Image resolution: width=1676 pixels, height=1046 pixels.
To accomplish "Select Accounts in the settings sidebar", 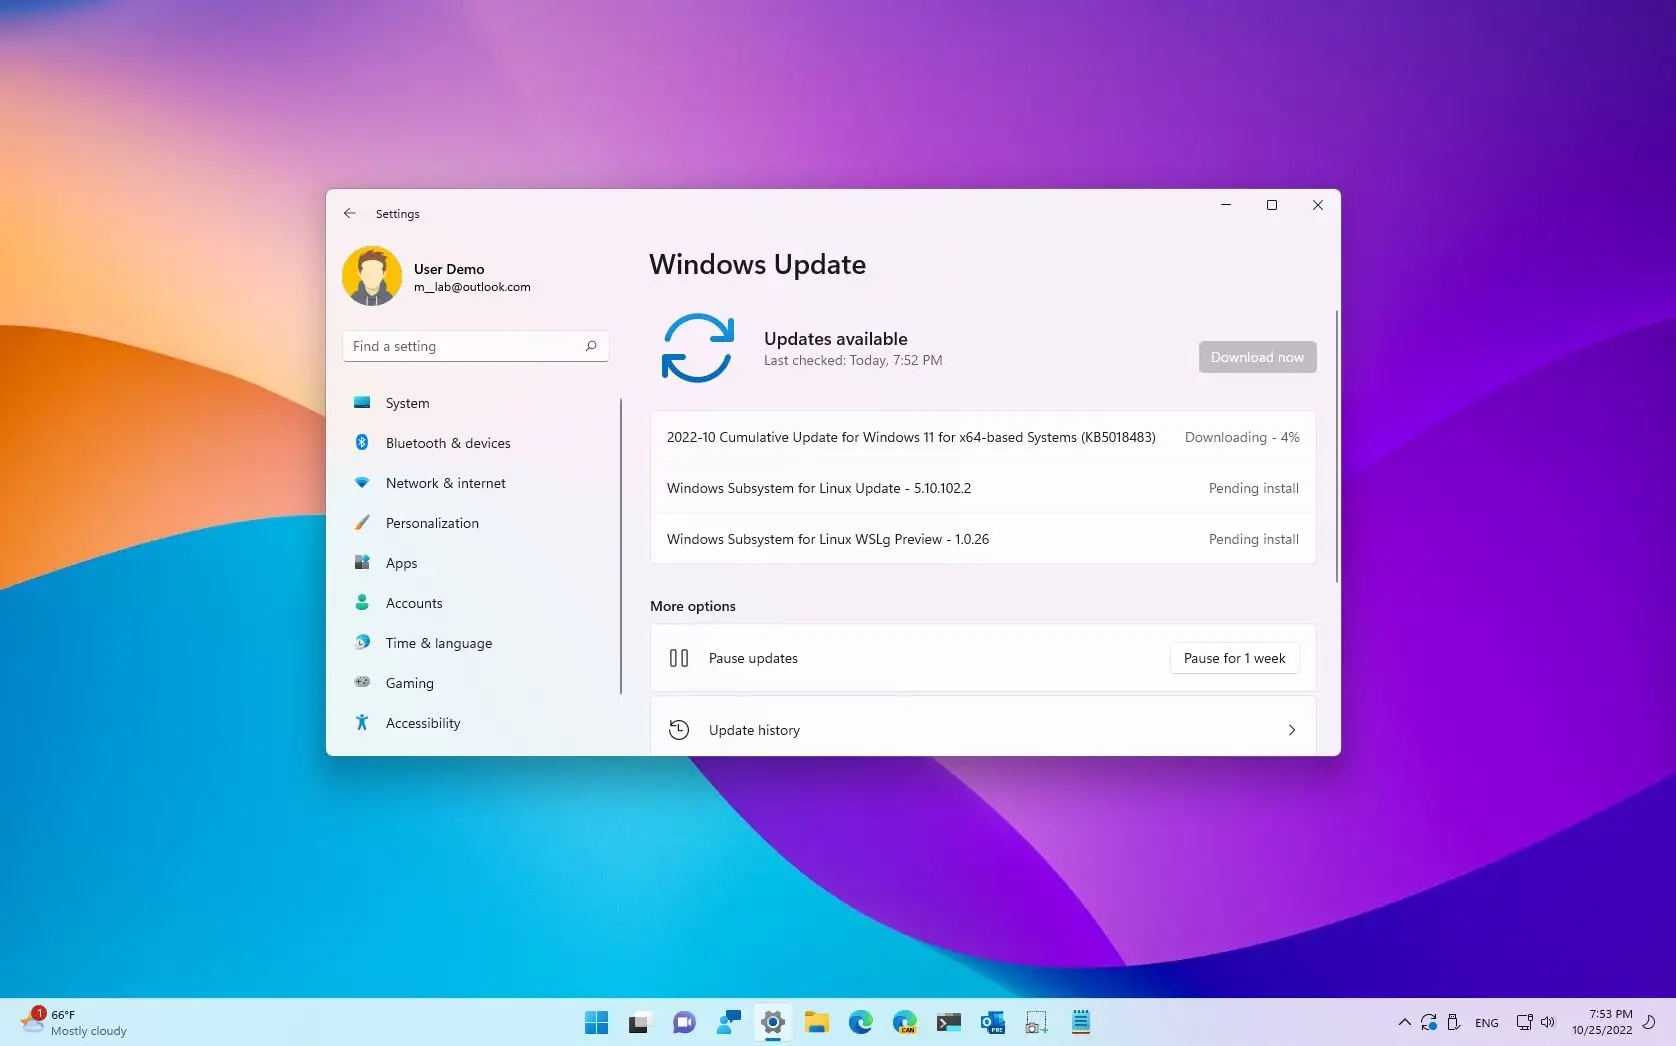I will 414,603.
